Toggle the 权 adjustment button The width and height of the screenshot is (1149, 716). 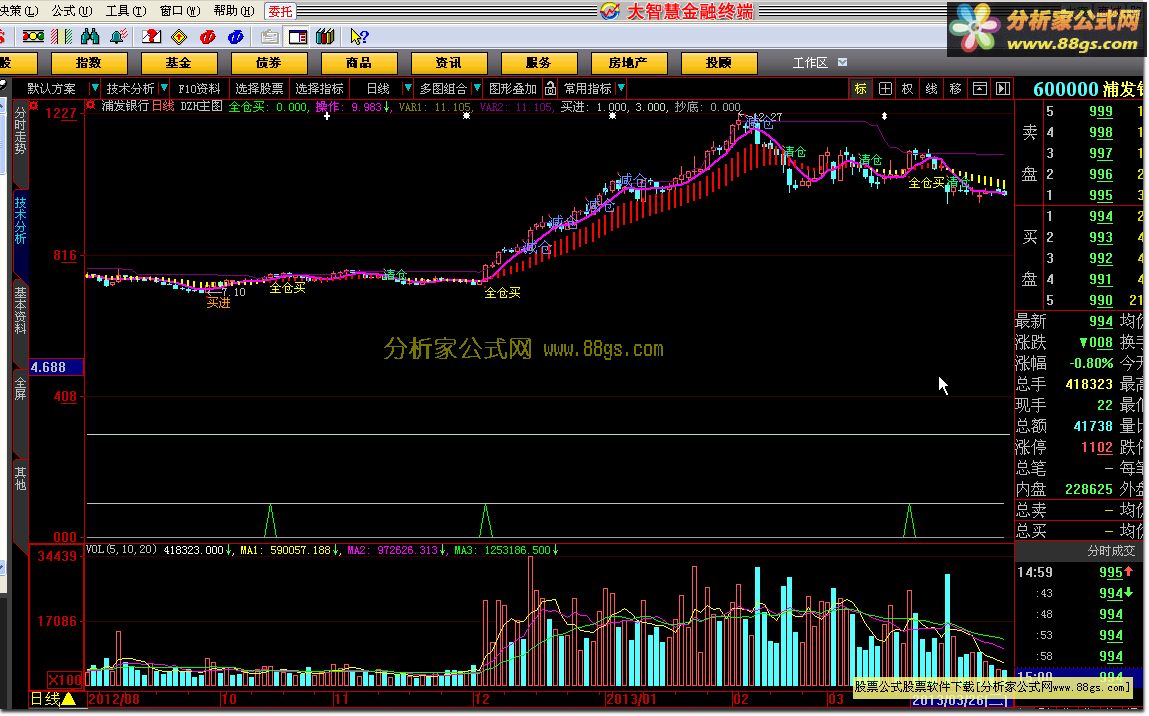point(908,89)
